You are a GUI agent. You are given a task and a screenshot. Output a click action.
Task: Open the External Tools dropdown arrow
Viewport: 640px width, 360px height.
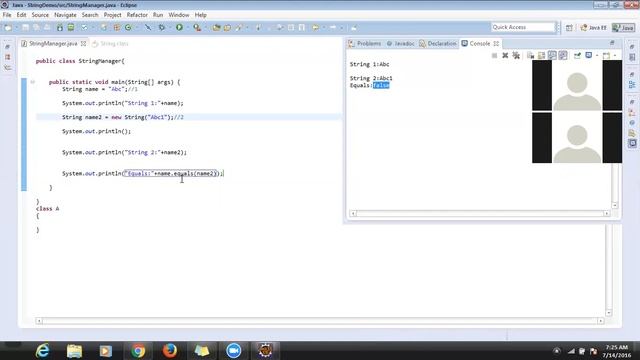coord(205,28)
